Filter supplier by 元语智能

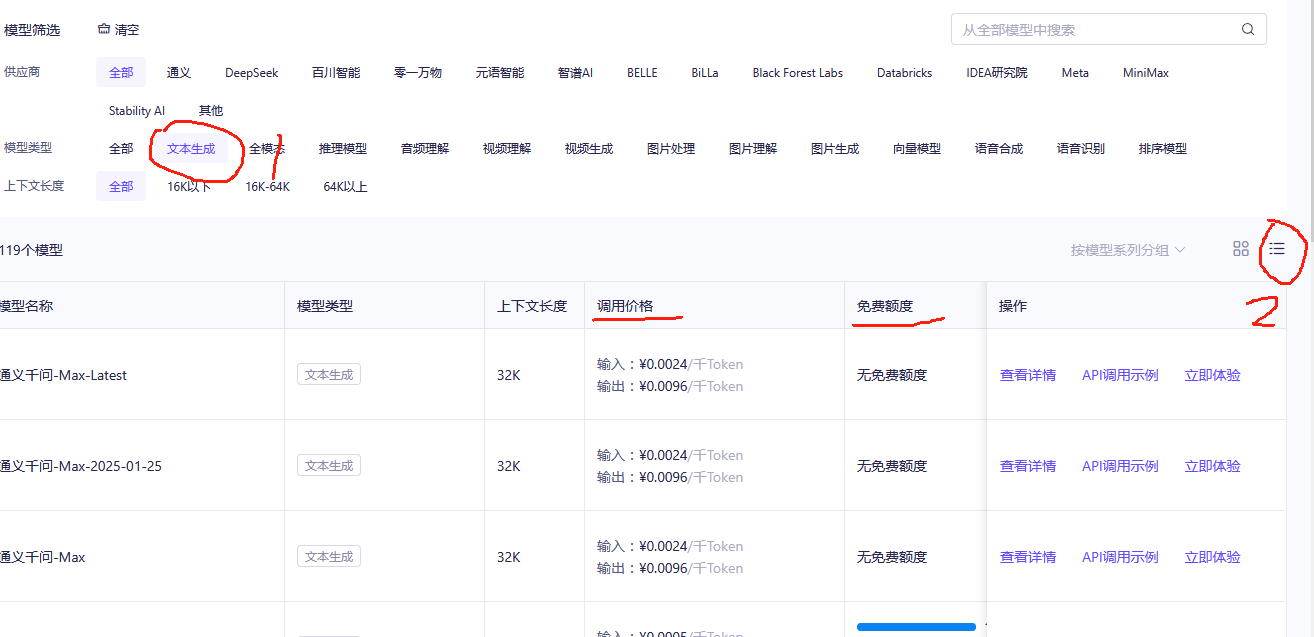pos(500,73)
